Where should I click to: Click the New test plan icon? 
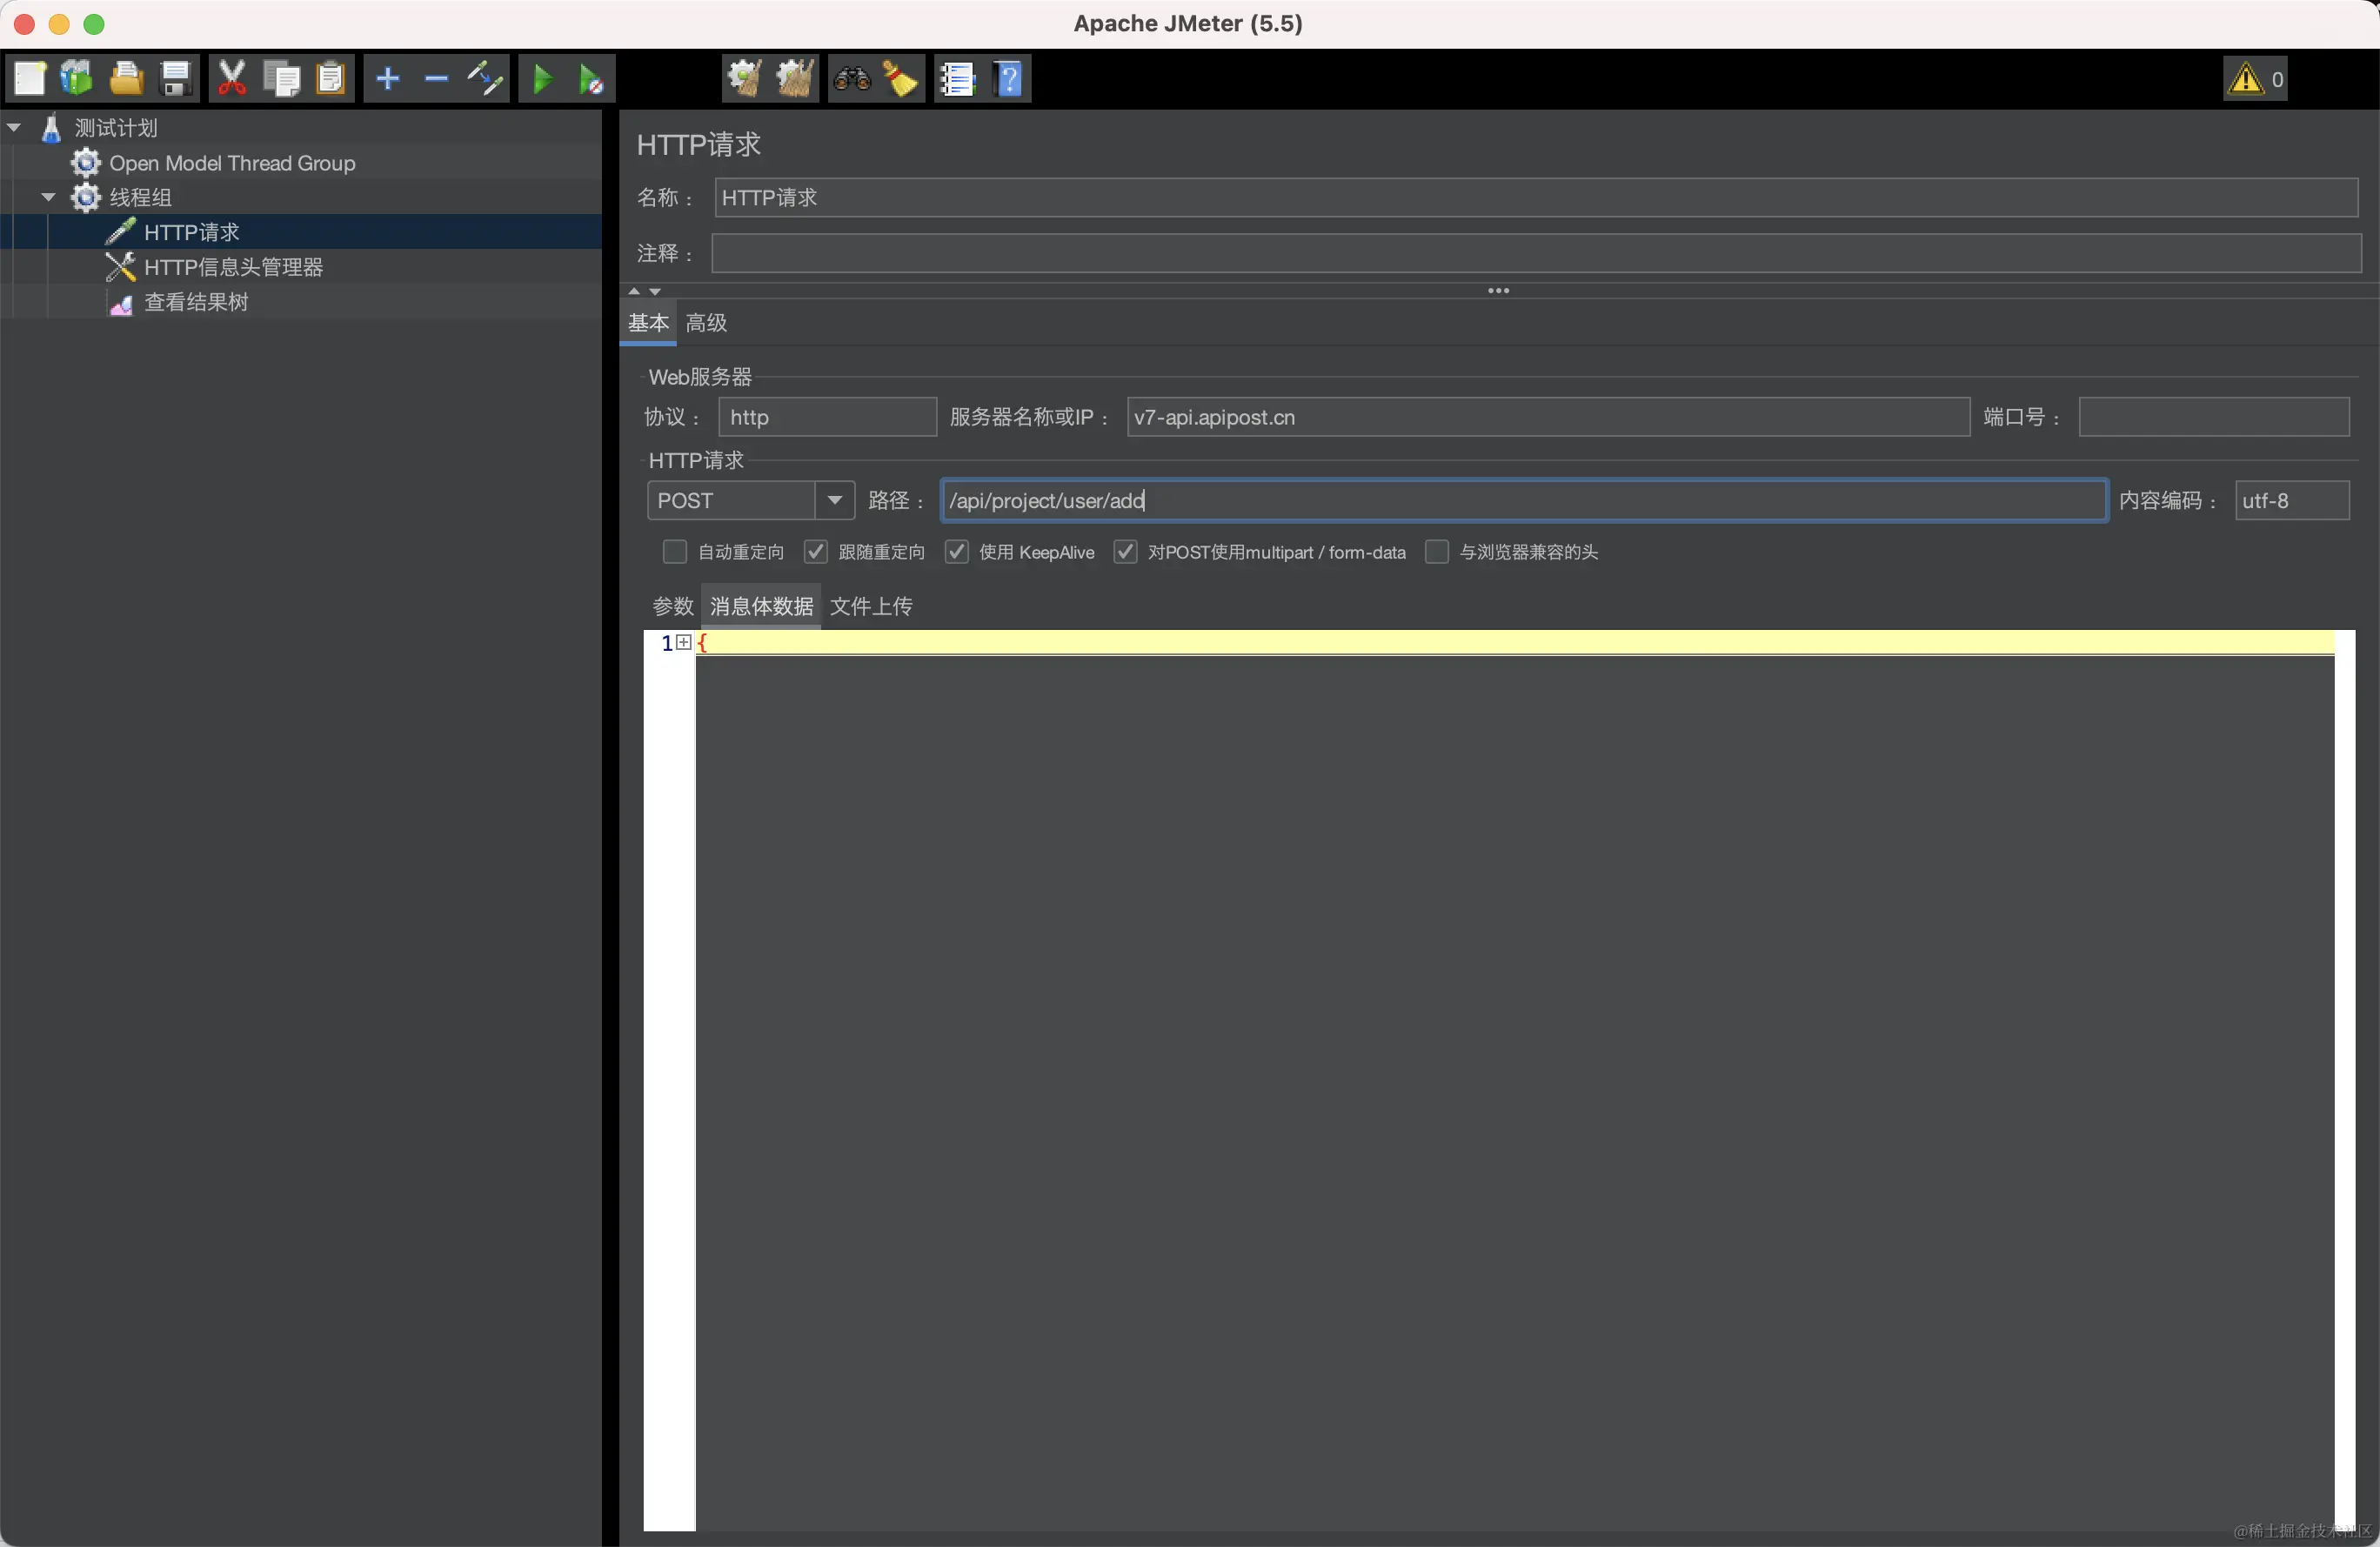[x=30, y=78]
